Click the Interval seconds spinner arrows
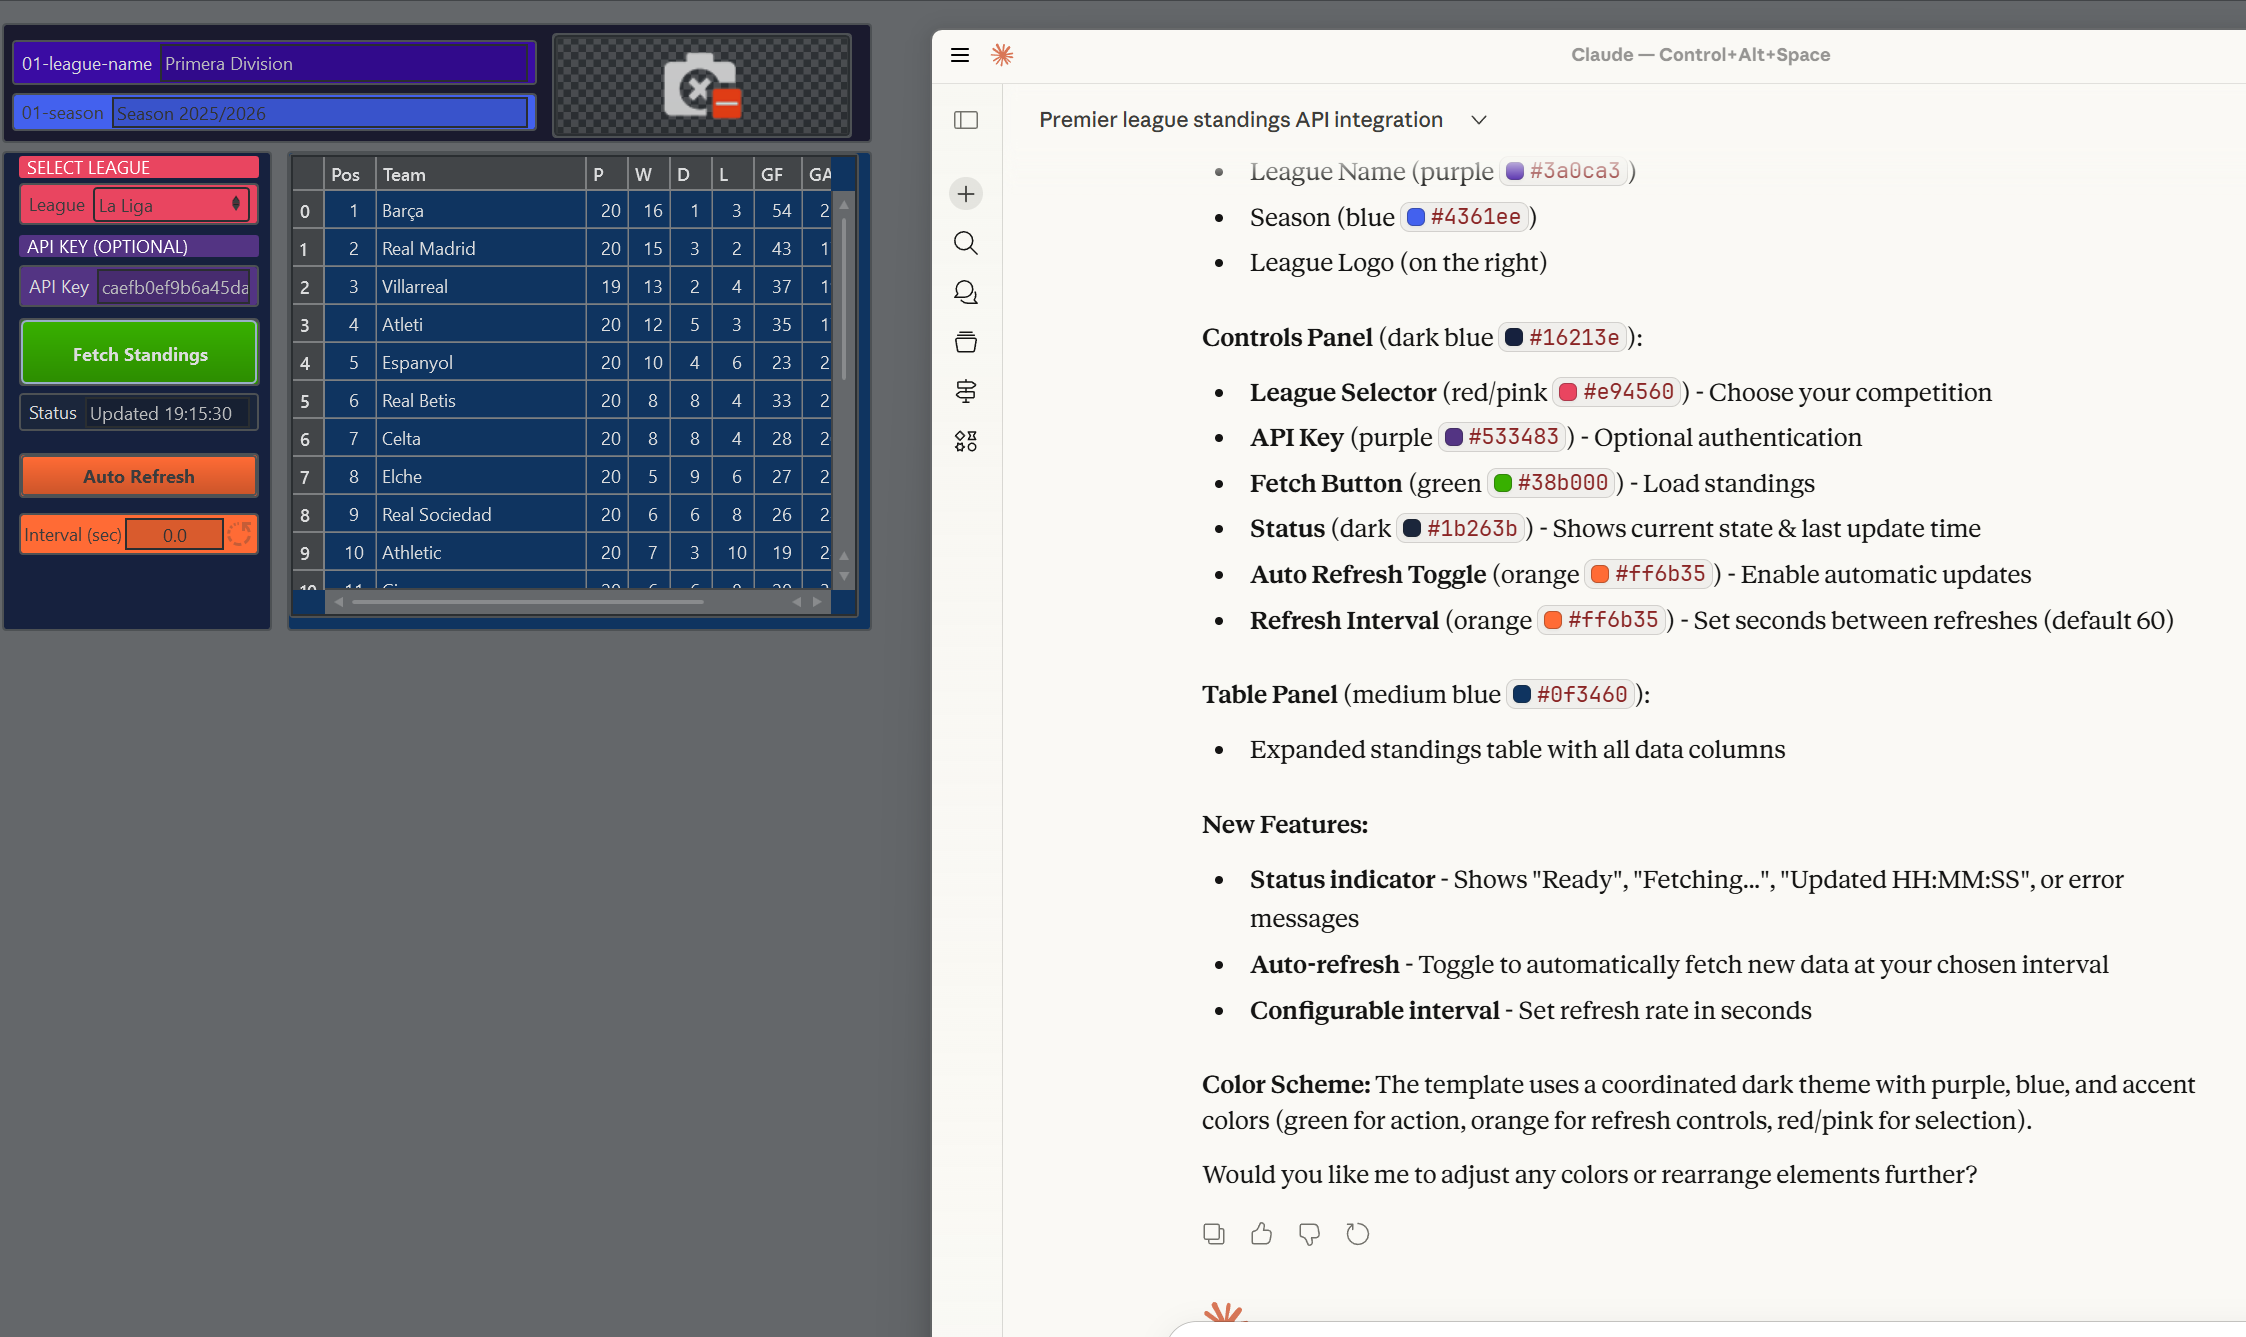Screen dimensions: 2246x1337 (239, 534)
